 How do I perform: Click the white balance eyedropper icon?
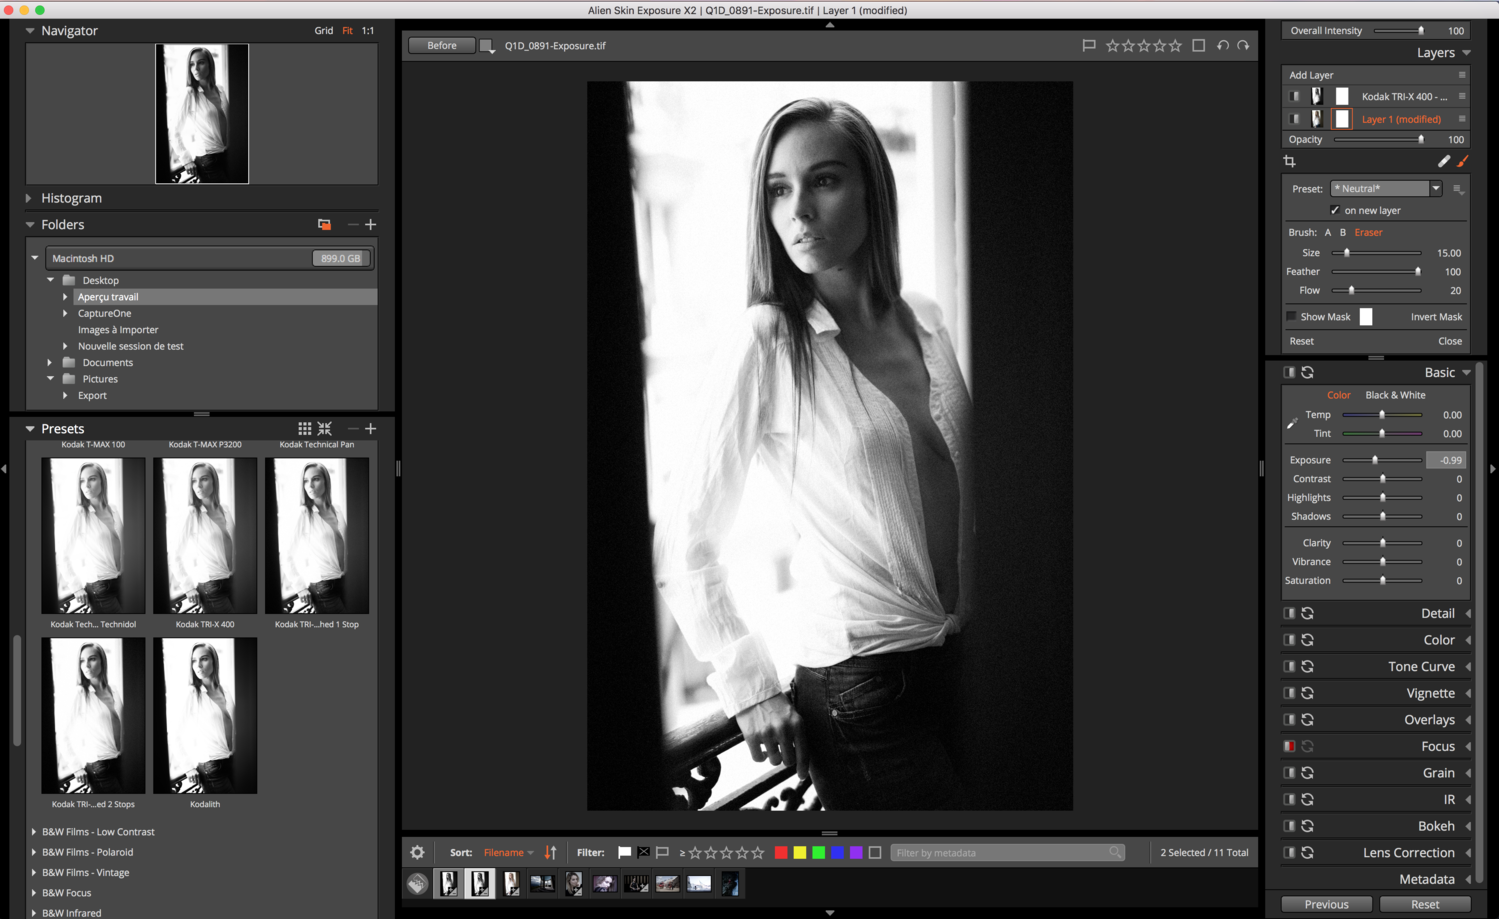pyautogui.click(x=1292, y=424)
